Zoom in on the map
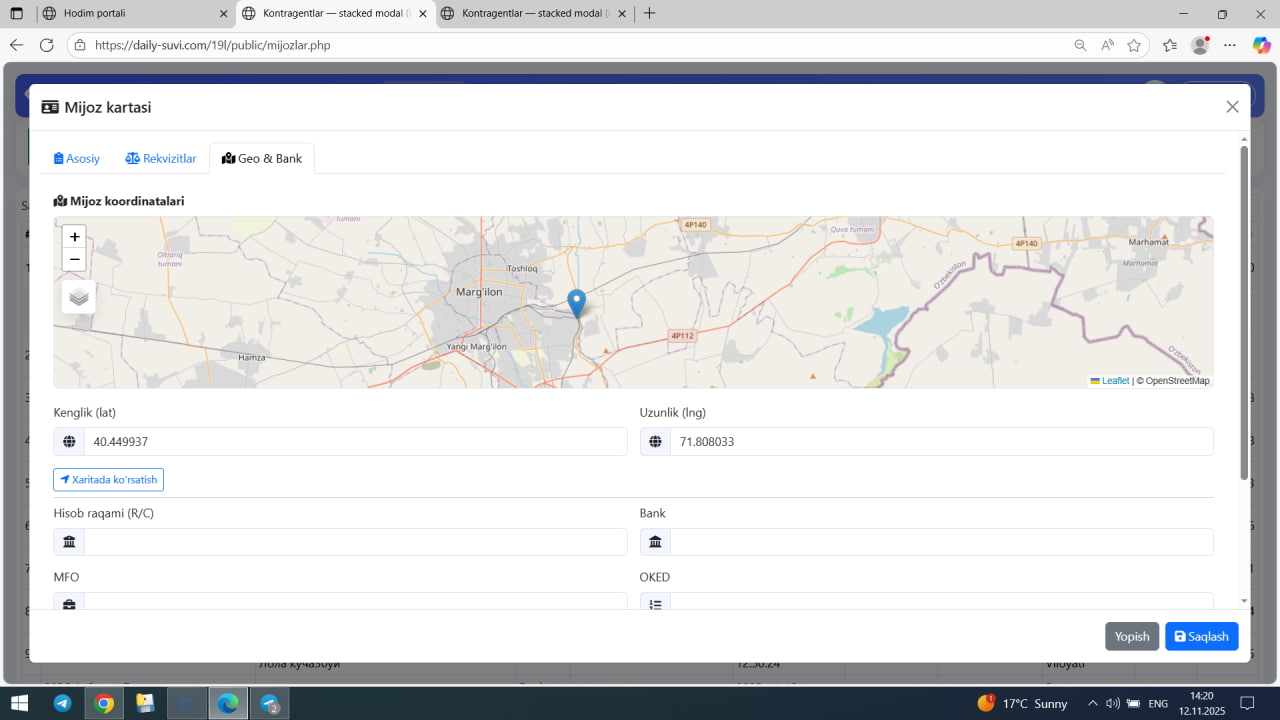This screenshot has width=1280, height=720. click(74, 237)
